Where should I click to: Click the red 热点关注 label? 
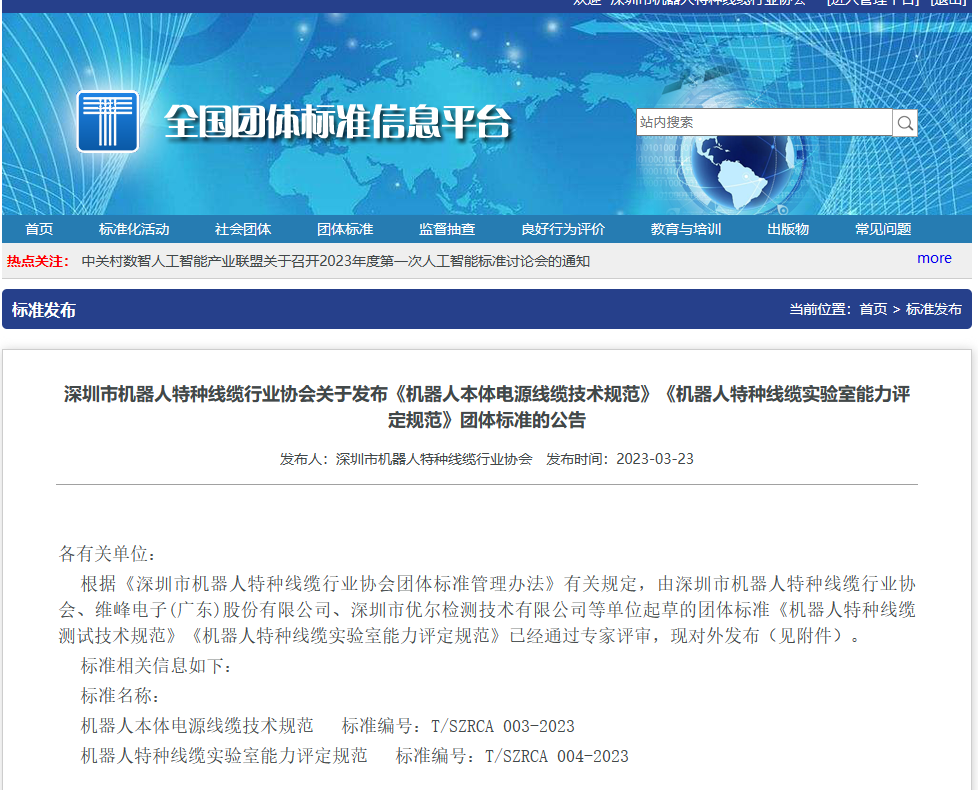(37, 261)
